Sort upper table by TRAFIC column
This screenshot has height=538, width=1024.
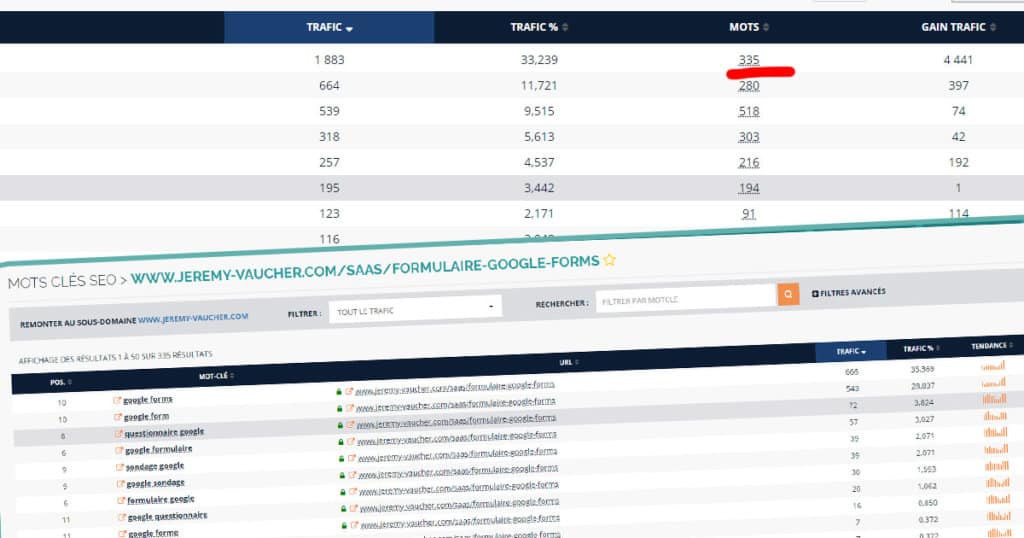[x=329, y=27]
